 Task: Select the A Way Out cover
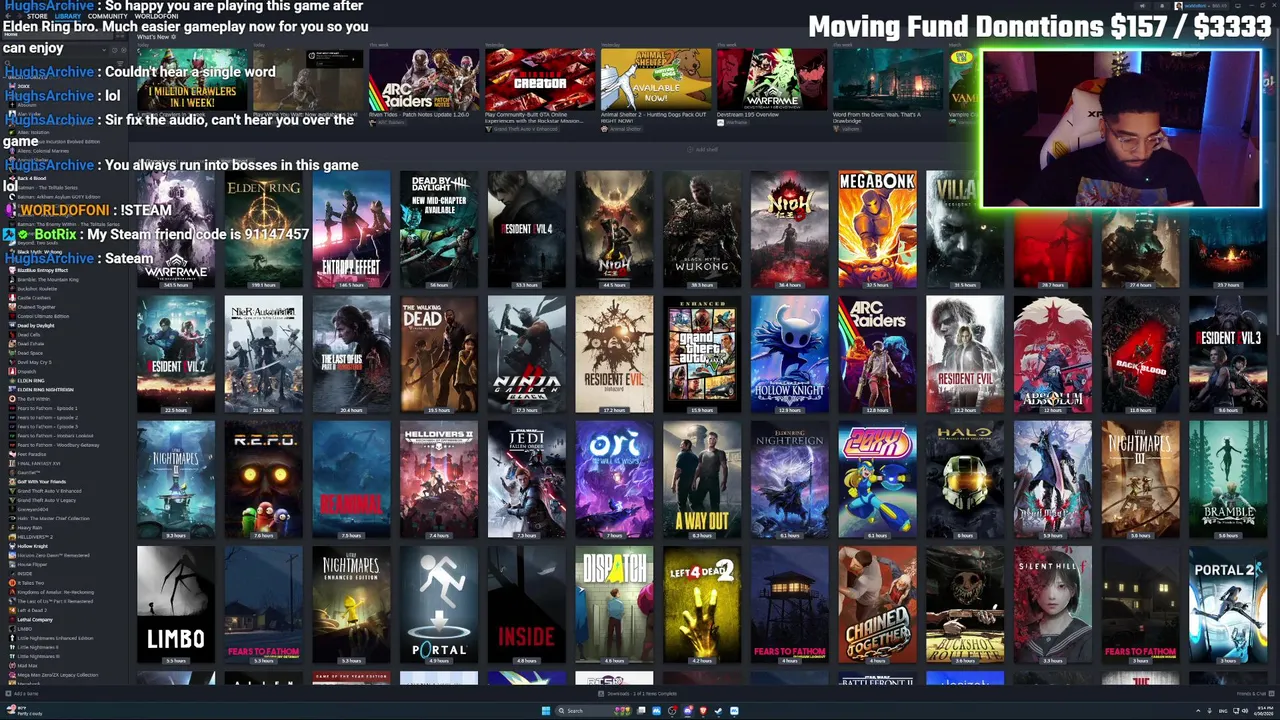(x=702, y=479)
